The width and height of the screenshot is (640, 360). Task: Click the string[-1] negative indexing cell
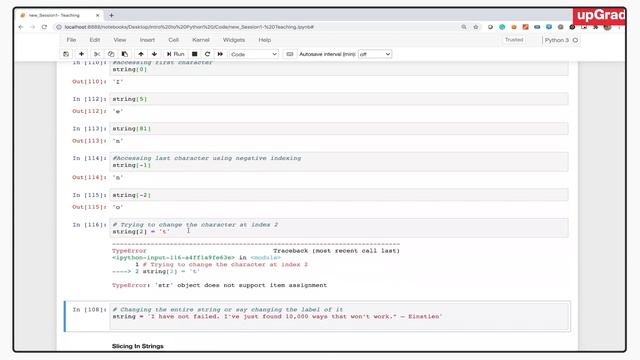click(339, 162)
